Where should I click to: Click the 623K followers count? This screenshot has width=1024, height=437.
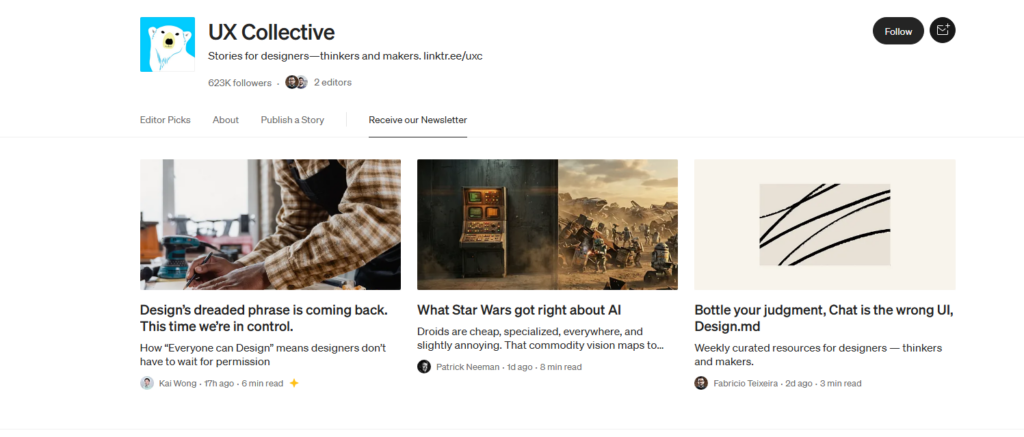240,83
